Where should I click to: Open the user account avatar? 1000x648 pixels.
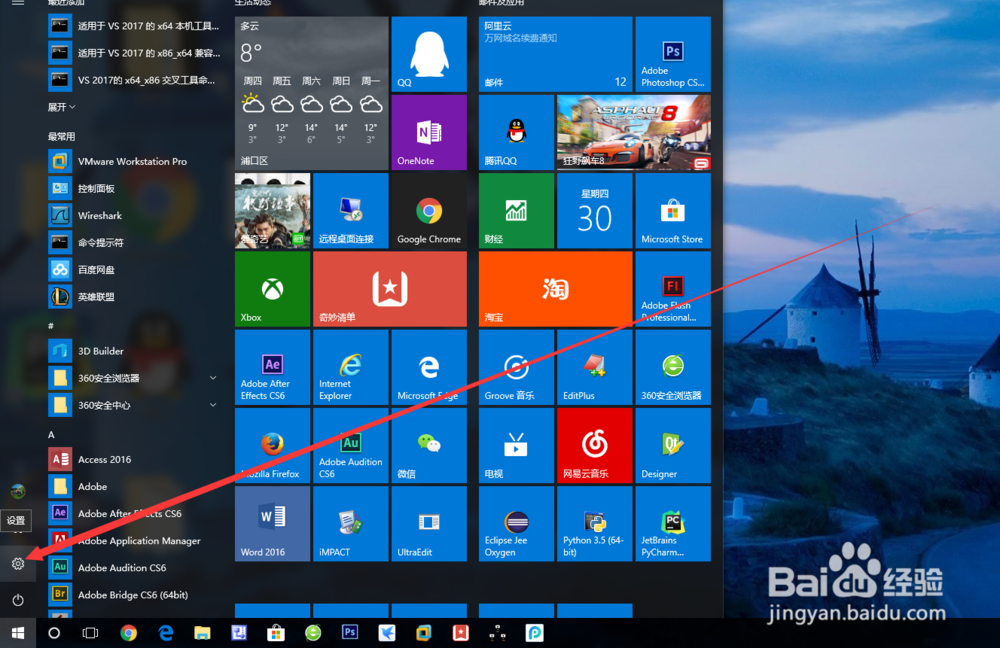18,491
